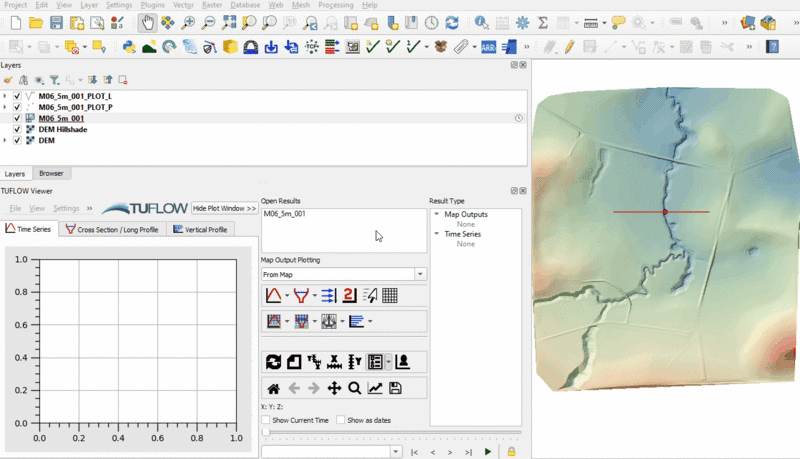Open the Python console icon
This screenshot has width=800, height=459.
tap(129, 46)
